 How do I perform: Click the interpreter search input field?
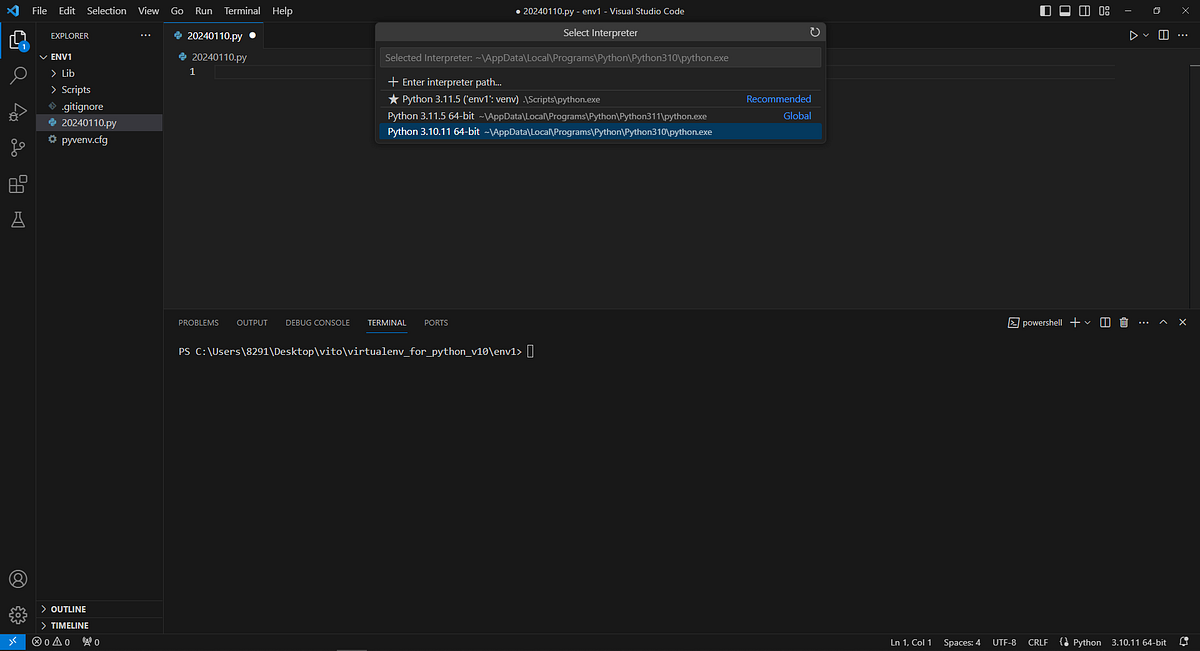click(600, 58)
